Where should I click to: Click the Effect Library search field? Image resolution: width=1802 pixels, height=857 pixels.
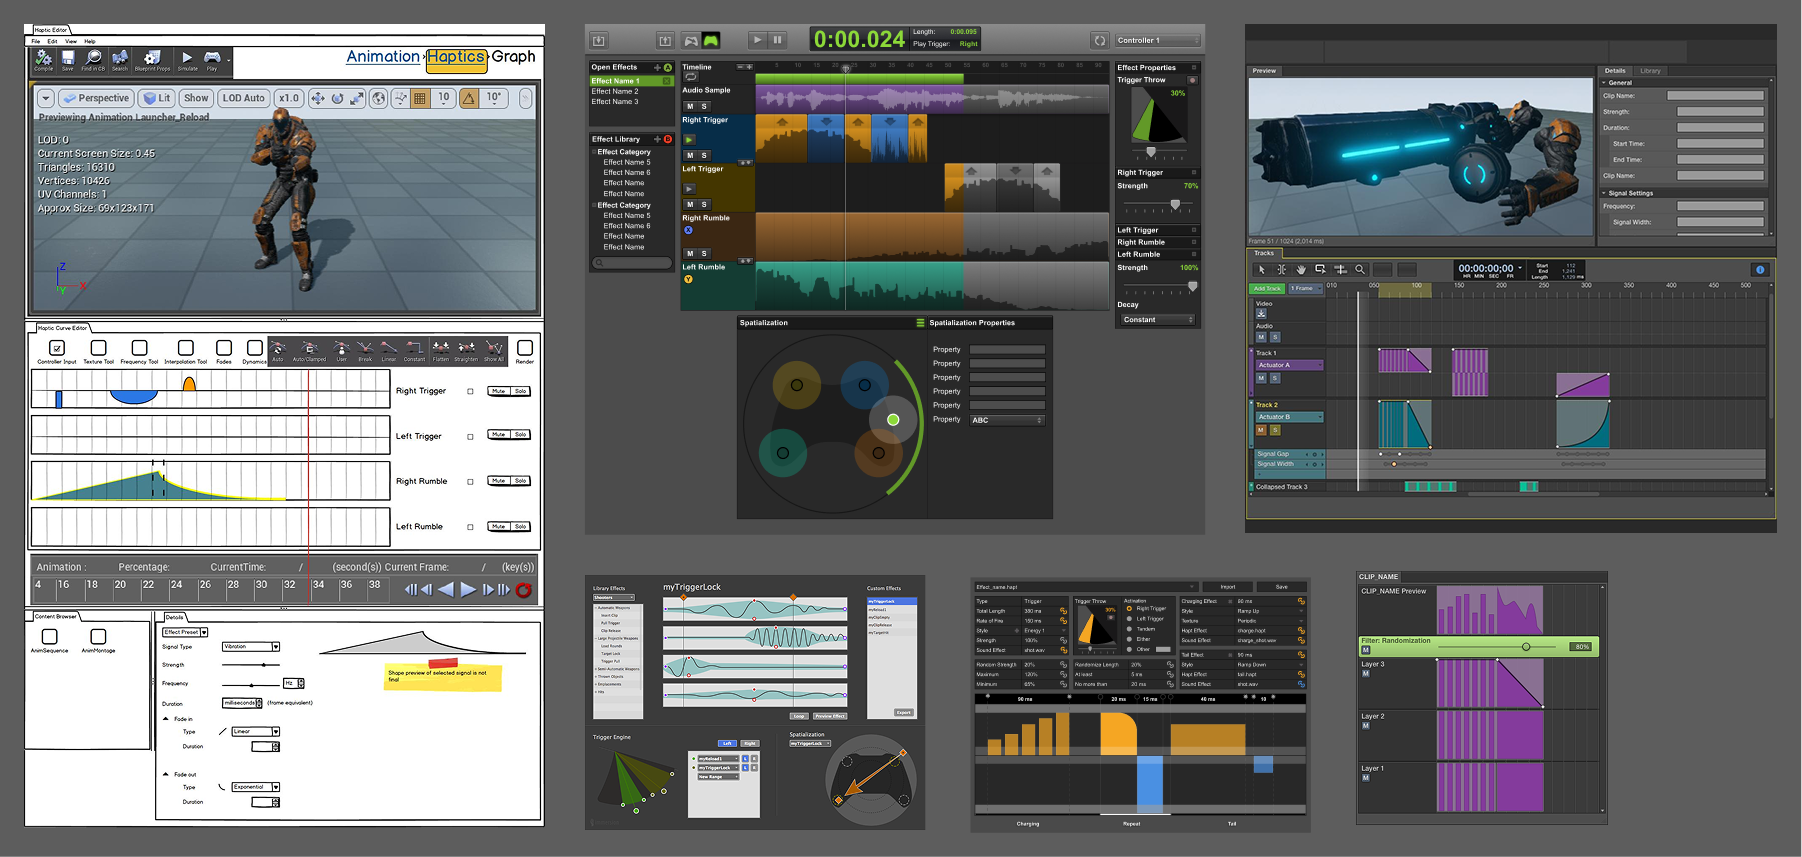[x=631, y=263]
